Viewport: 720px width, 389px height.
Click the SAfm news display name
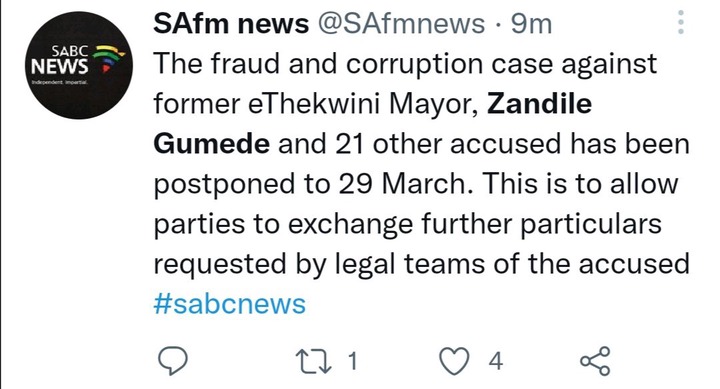(231, 23)
